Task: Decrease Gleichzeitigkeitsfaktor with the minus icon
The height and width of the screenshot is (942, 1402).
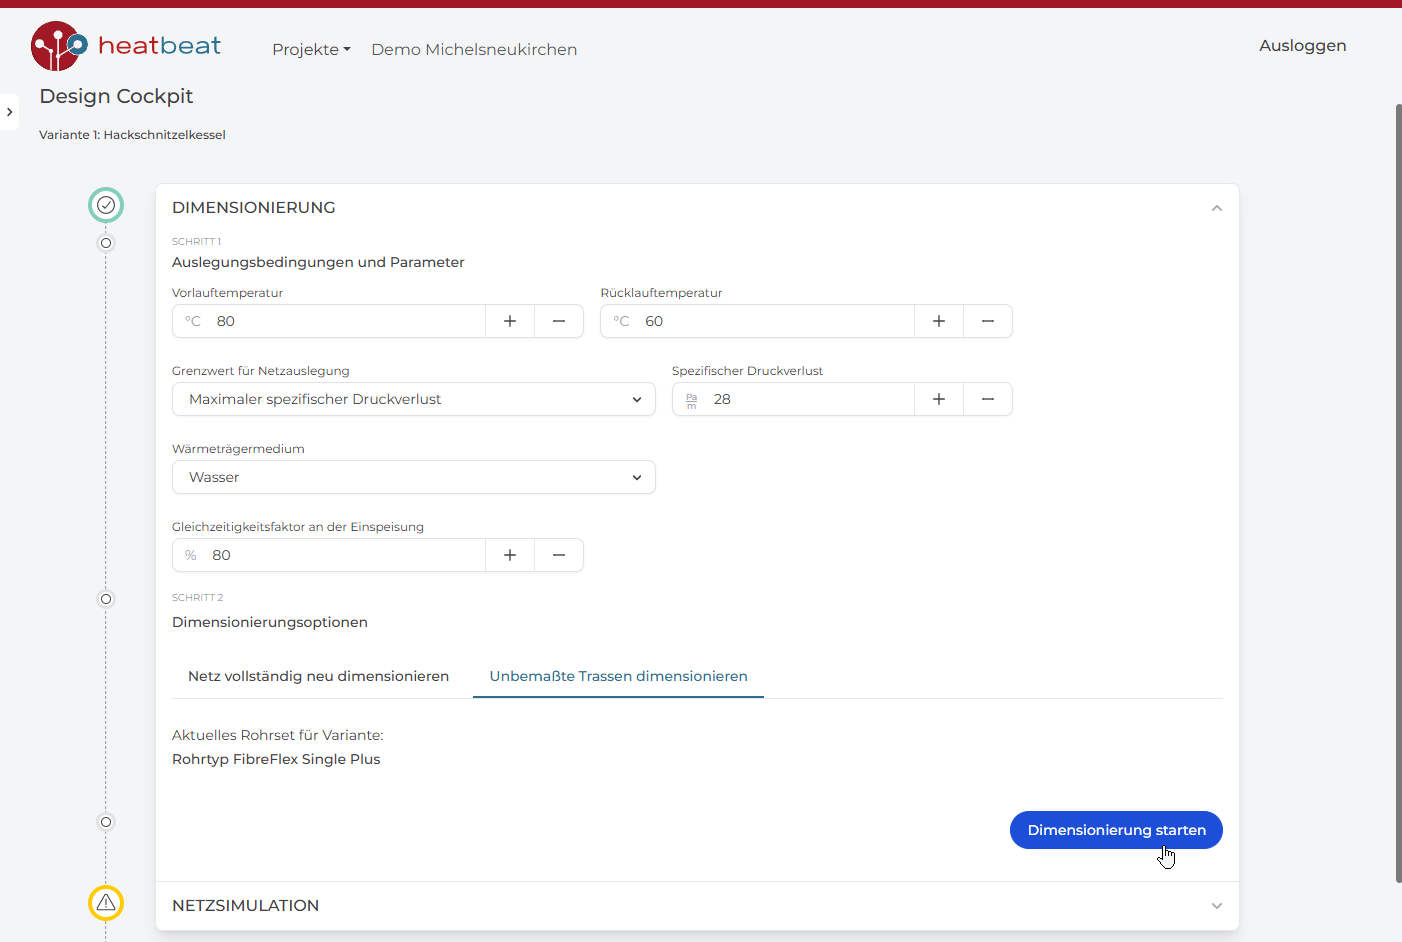Action: (559, 555)
